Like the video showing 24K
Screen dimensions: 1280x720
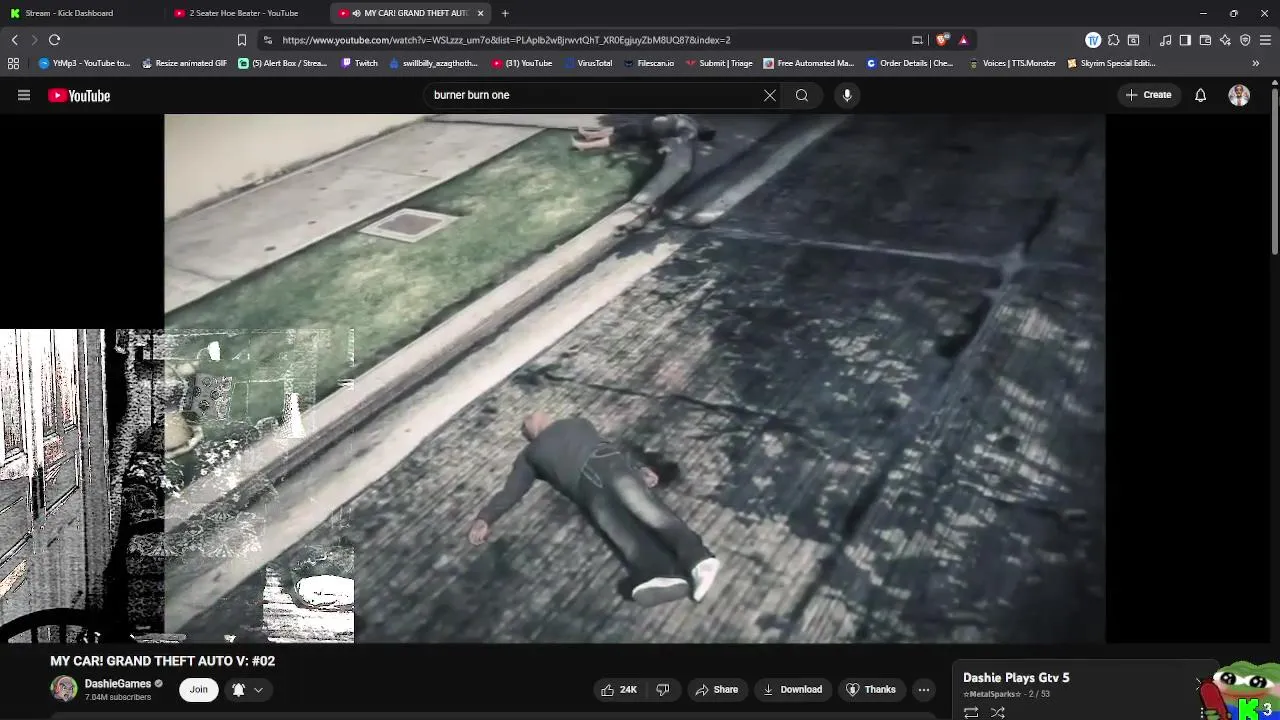[619, 689]
